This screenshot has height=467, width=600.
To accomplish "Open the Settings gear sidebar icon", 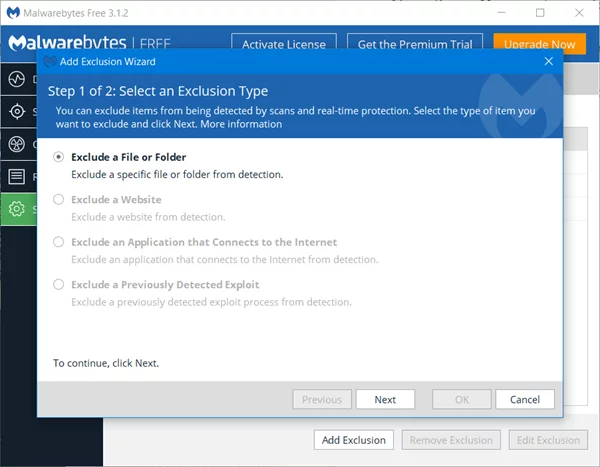I will (x=16, y=209).
